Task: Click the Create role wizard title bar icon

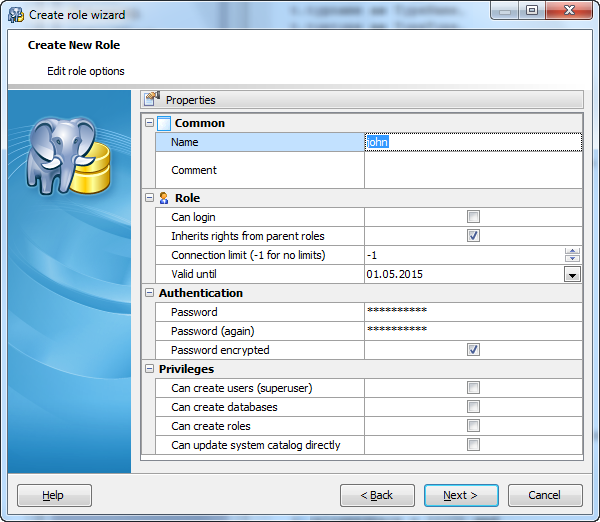Action: (16, 15)
